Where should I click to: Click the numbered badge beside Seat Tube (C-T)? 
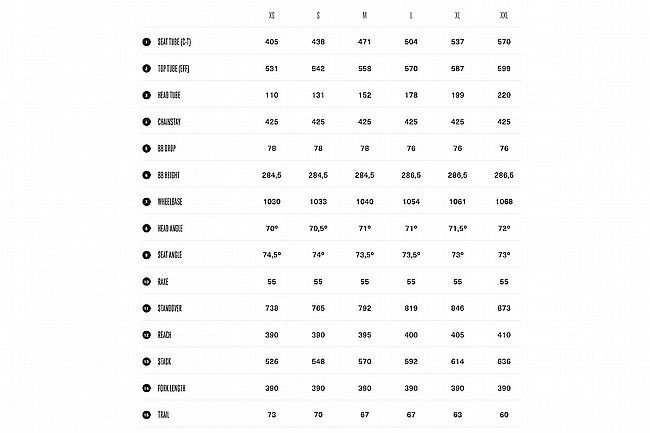click(x=146, y=43)
